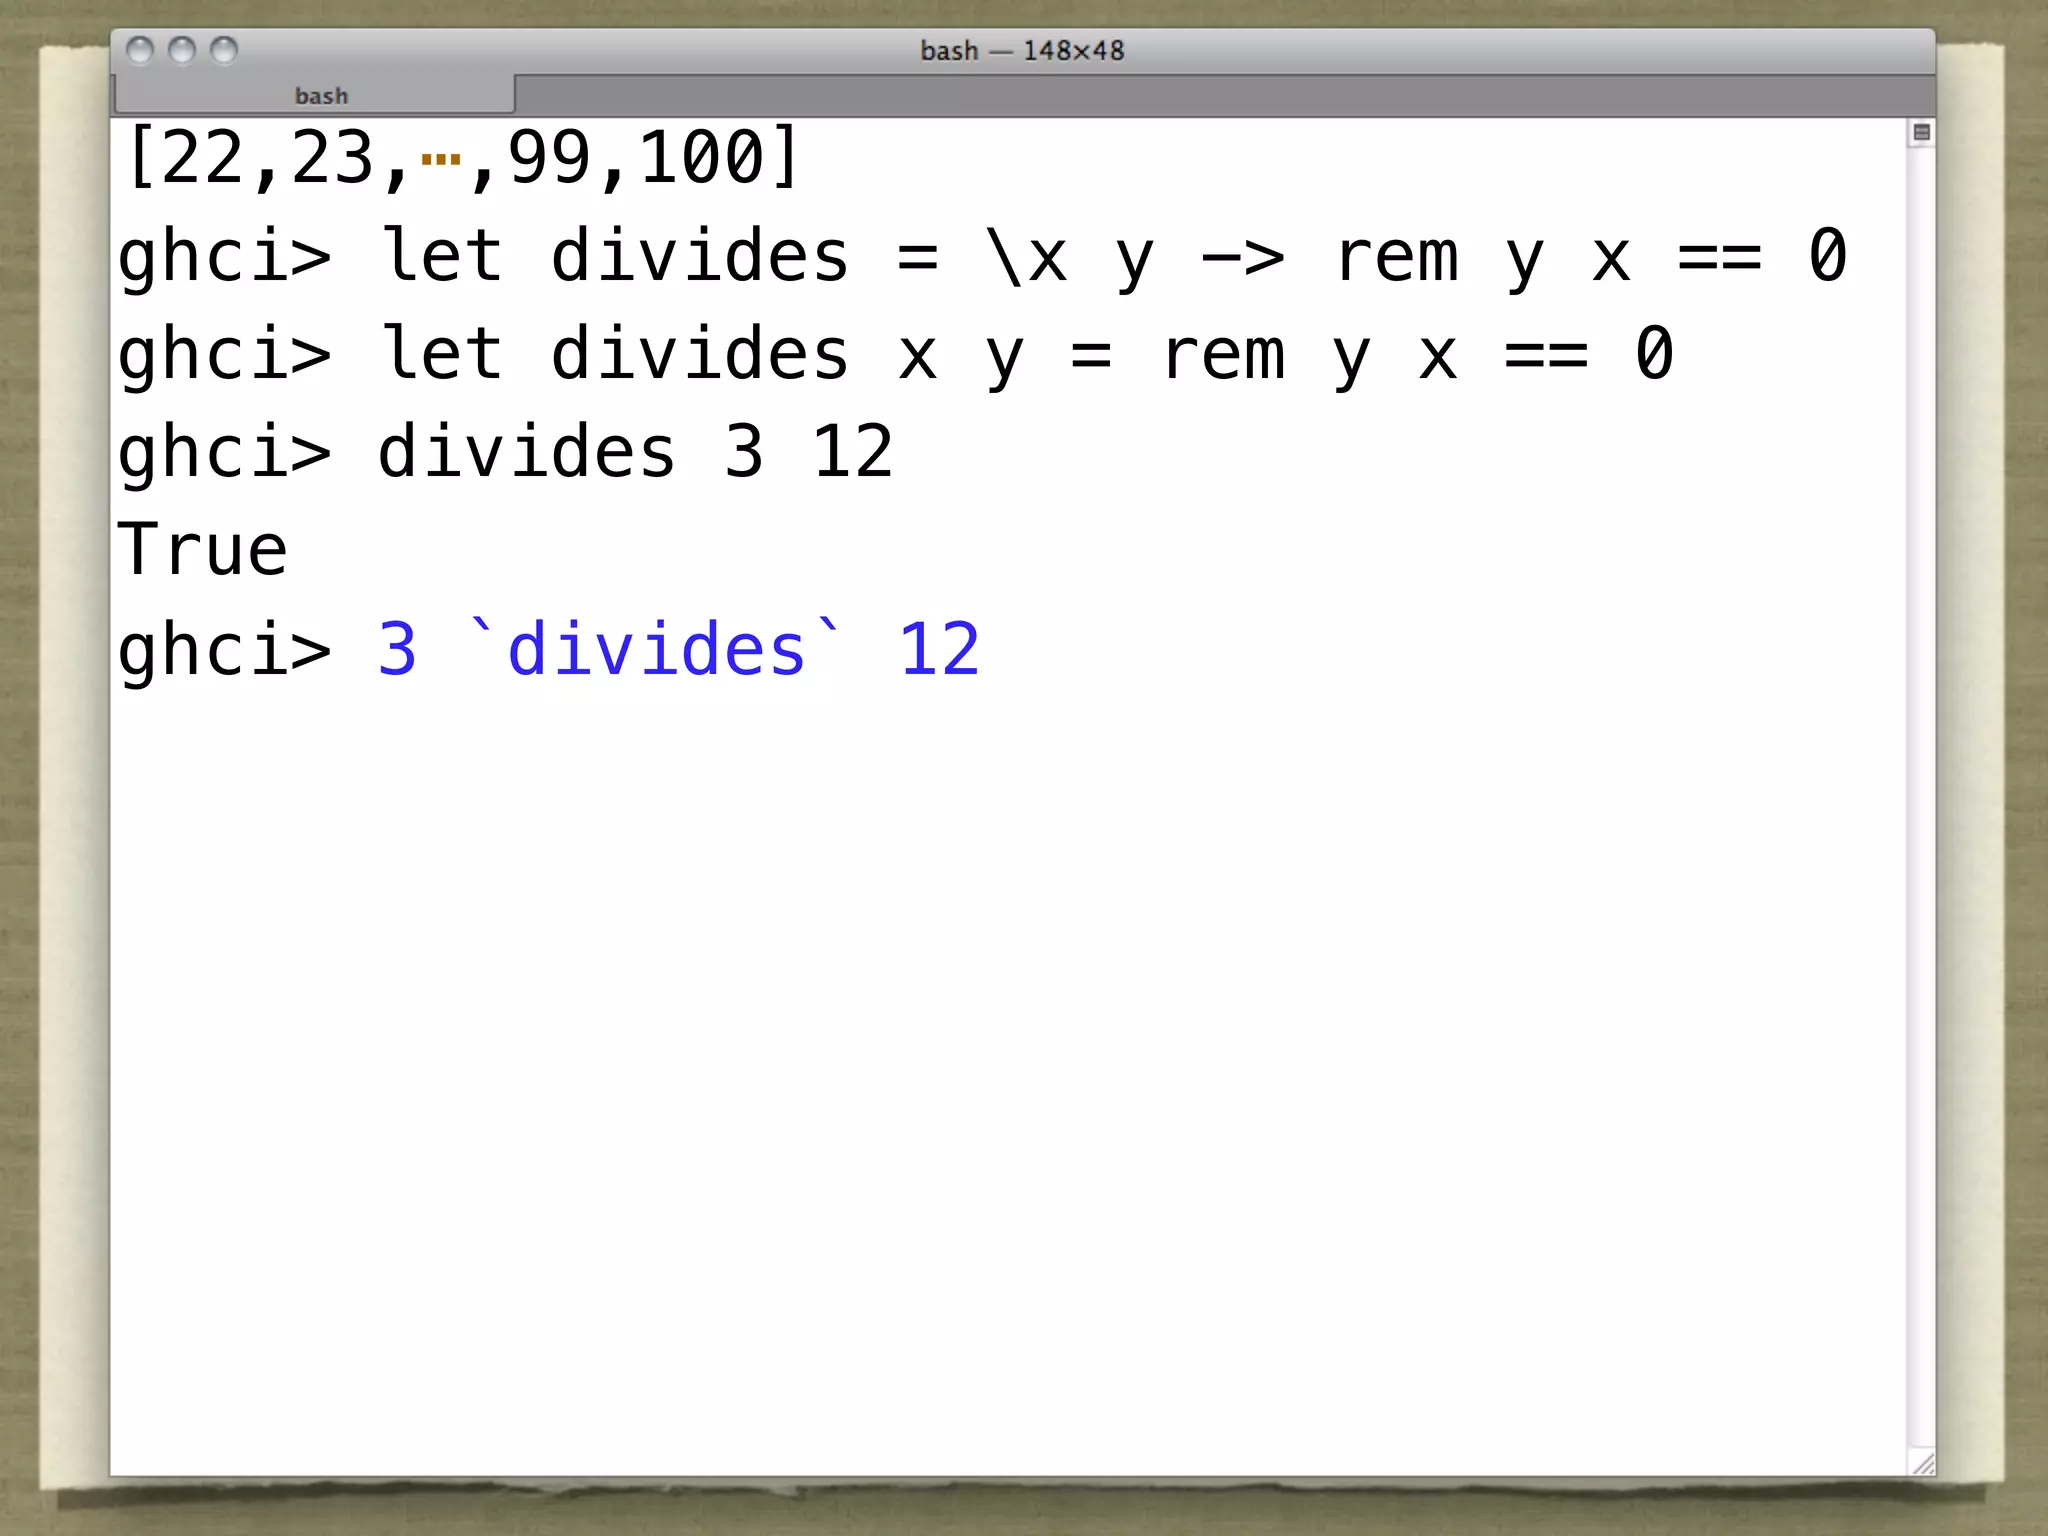Click the lambda 'let divides = \x y' line
The height and width of the screenshot is (1536, 2048).
coord(983,257)
